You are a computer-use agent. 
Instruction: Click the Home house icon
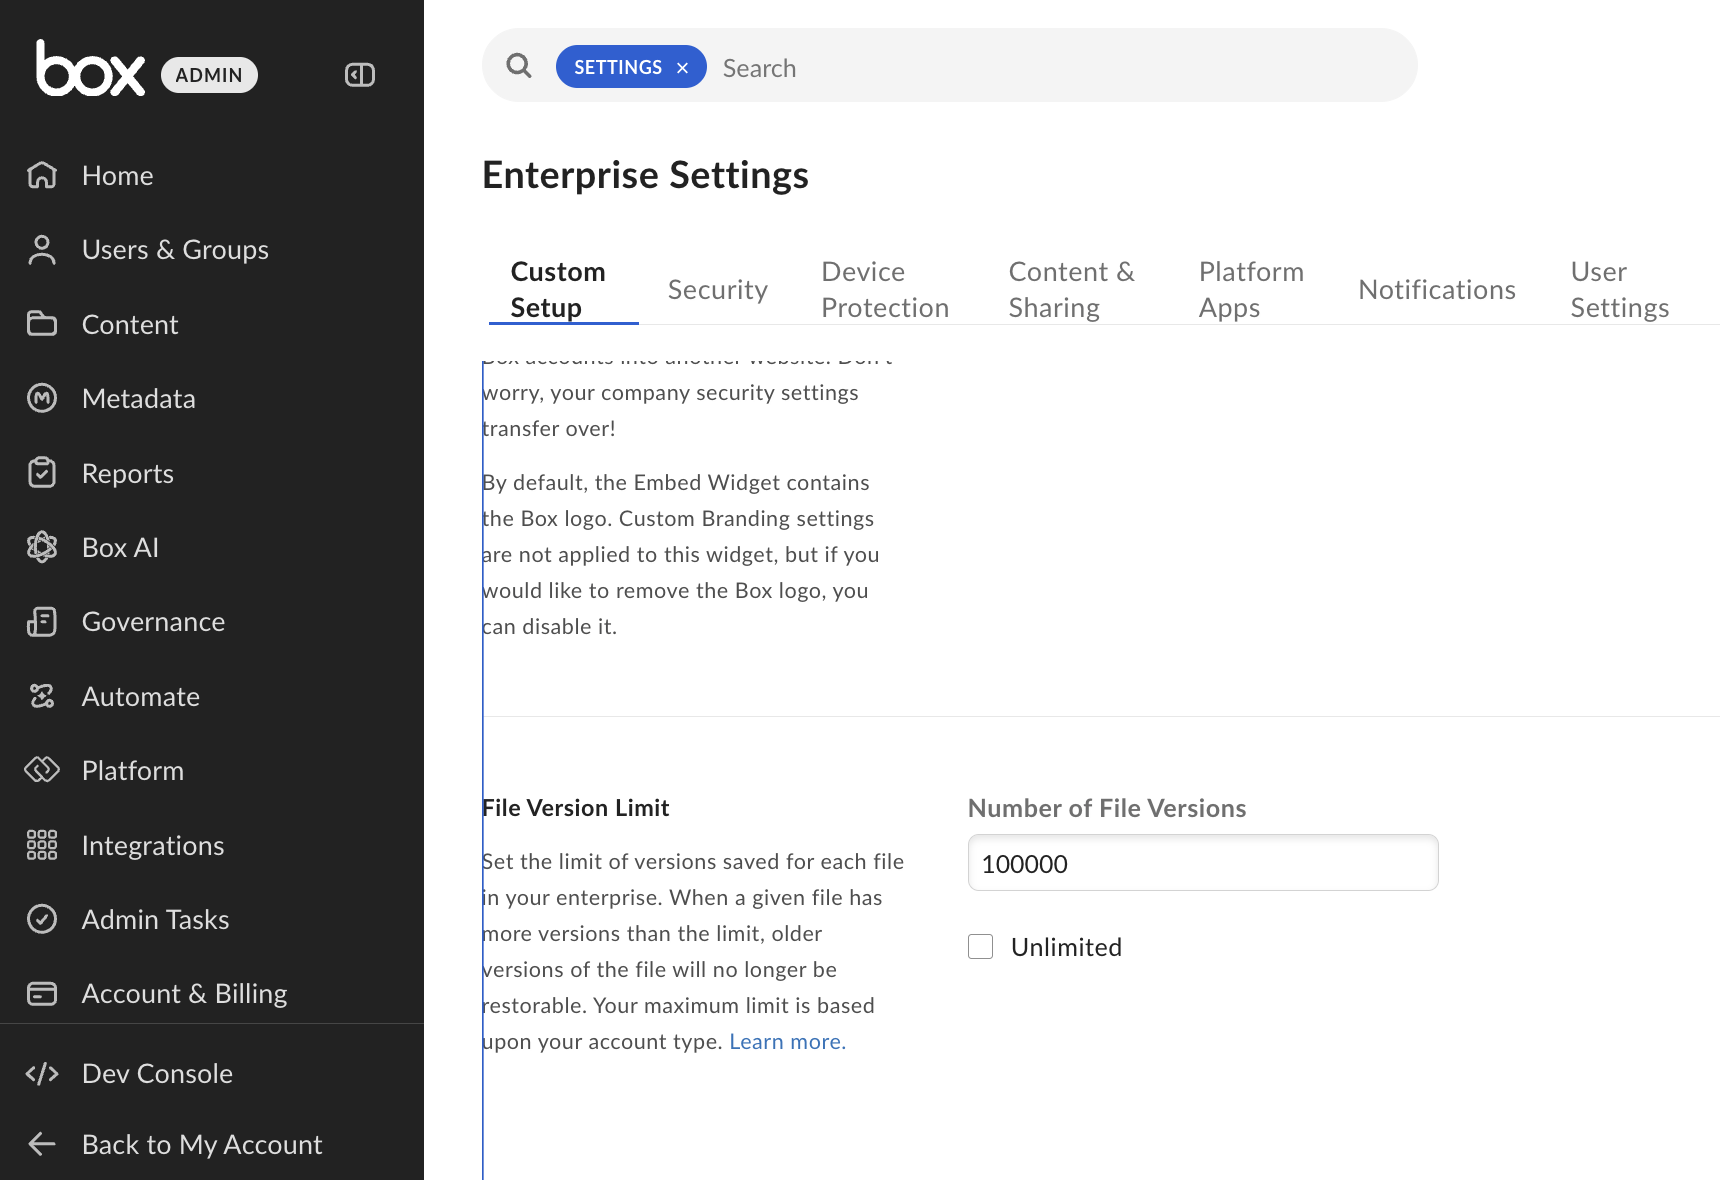pyautogui.click(x=42, y=175)
